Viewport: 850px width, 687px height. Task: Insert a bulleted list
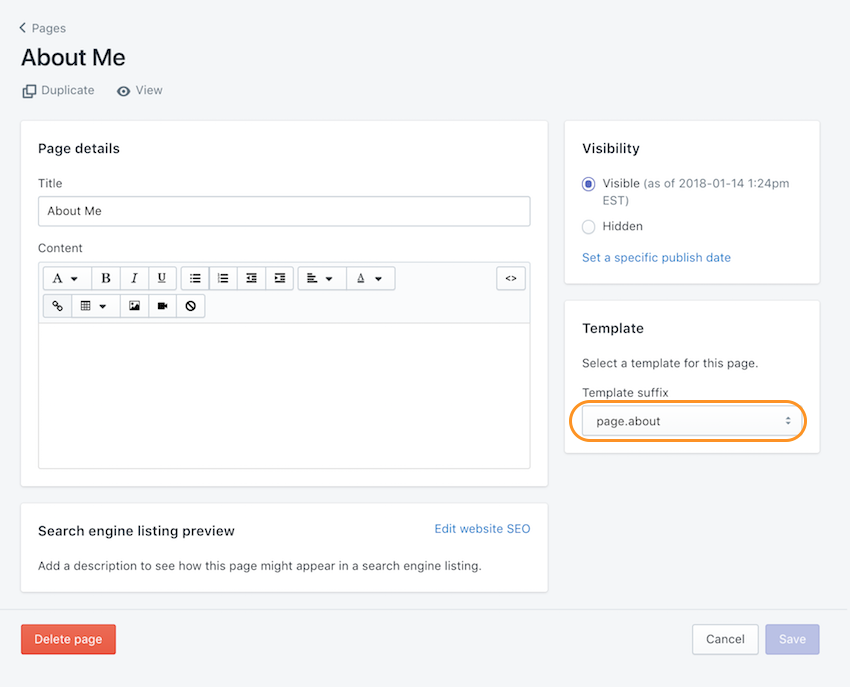point(195,278)
